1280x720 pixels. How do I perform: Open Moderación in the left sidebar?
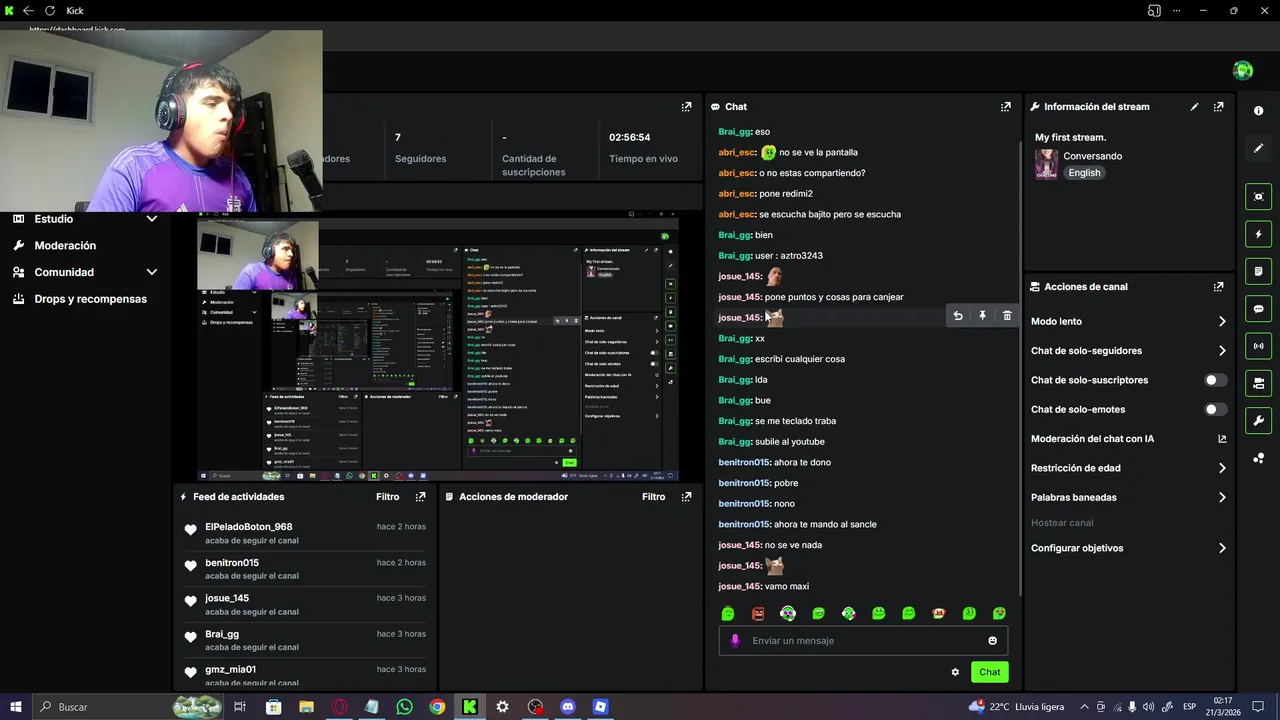click(65, 246)
